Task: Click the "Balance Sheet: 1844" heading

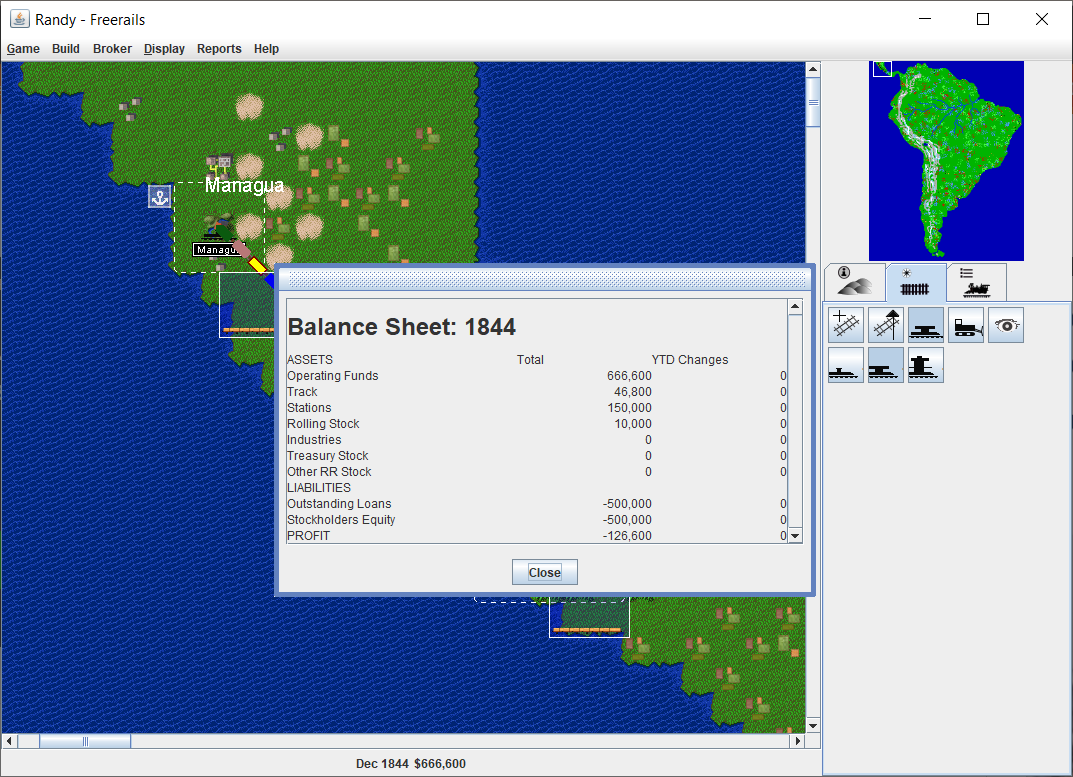Action: pos(402,327)
